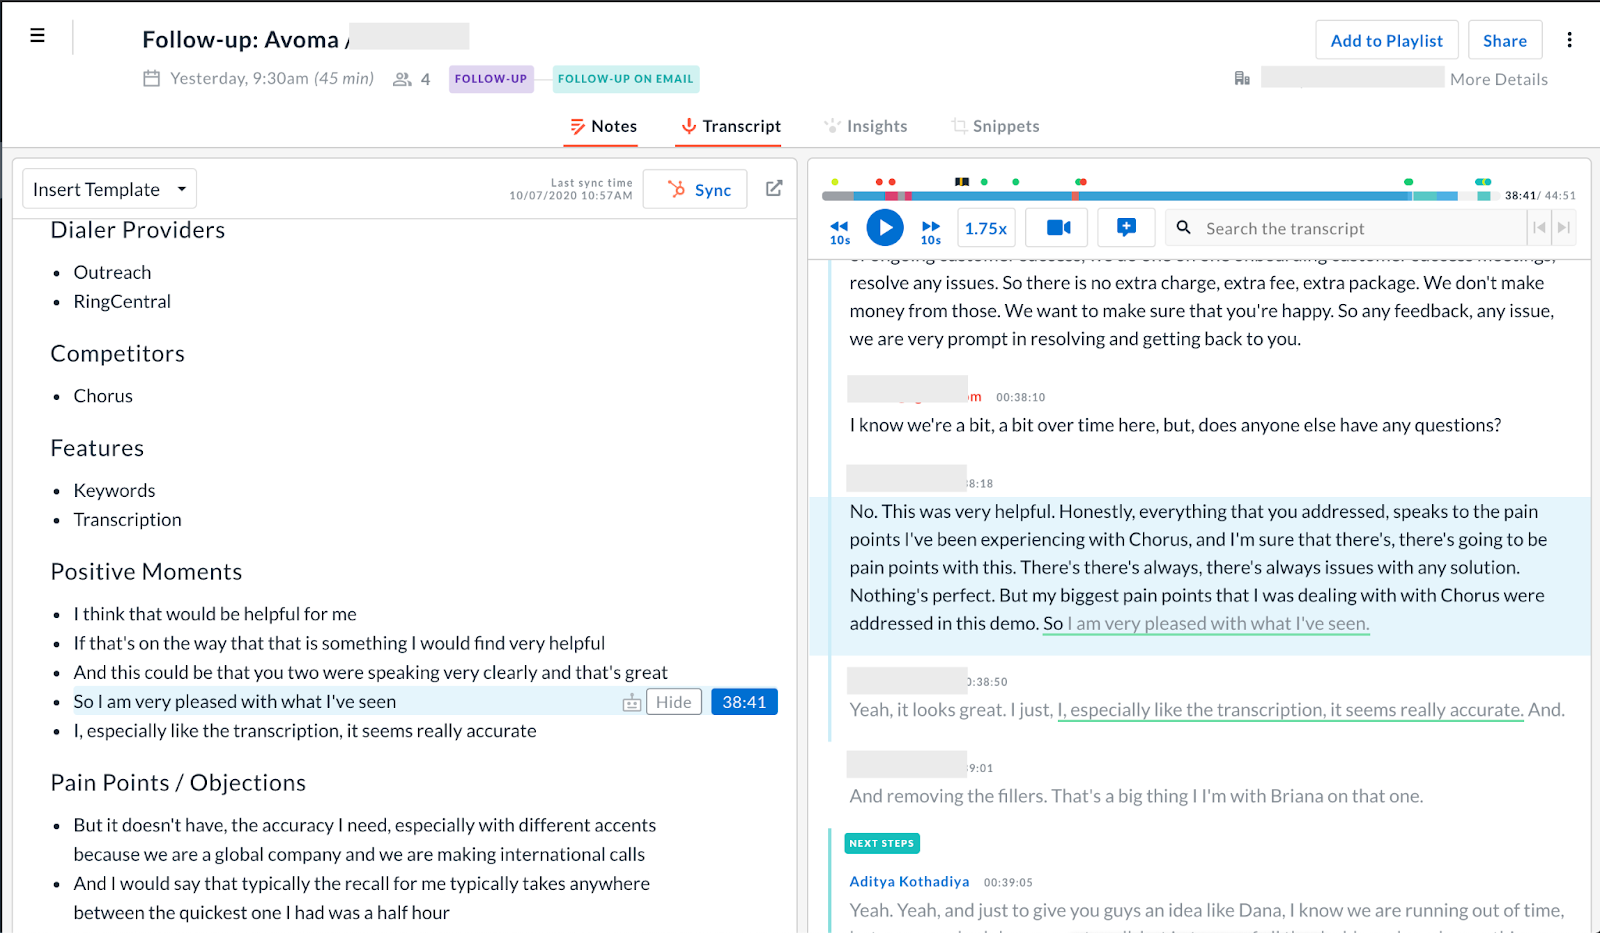1600x933 pixels.
Task: Open the vertical three-dot options menu
Action: coord(1569,40)
